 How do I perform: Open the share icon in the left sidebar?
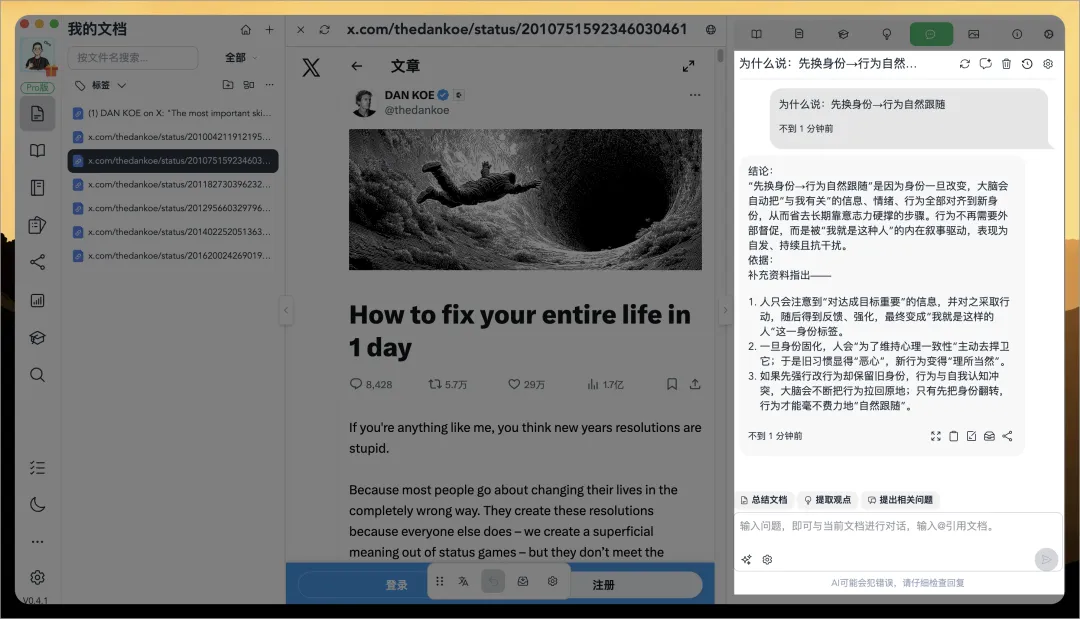click(37, 261)
